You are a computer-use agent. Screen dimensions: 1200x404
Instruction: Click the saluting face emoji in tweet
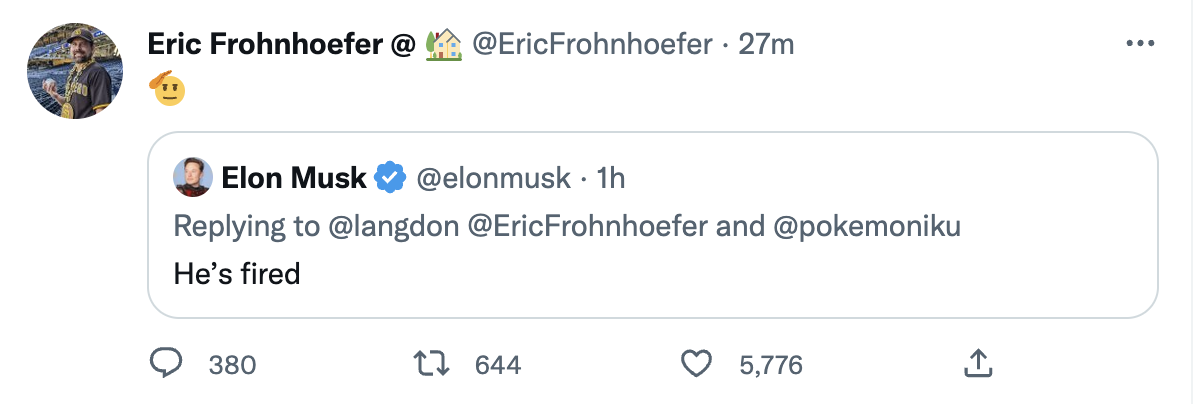point(167,89)
